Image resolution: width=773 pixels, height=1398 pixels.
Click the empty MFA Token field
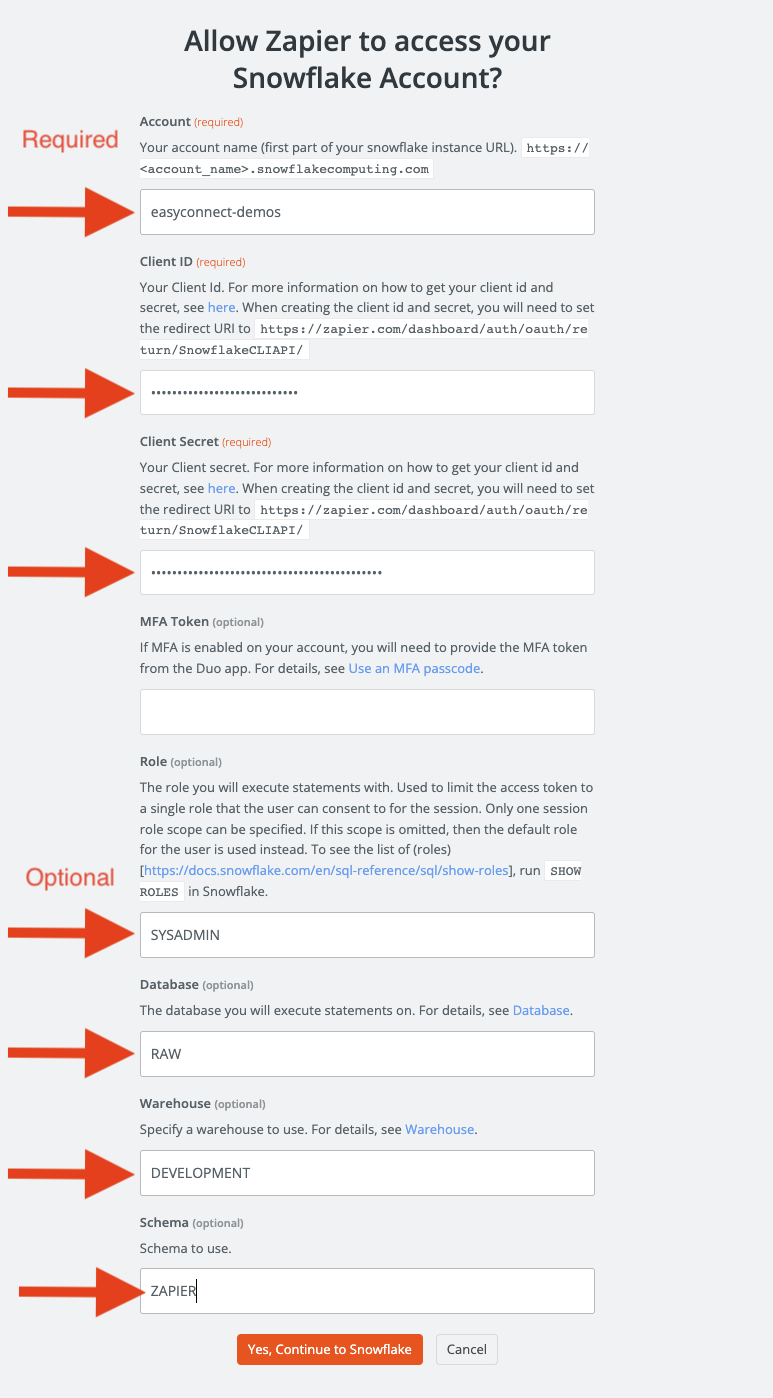tap(367, 712)
